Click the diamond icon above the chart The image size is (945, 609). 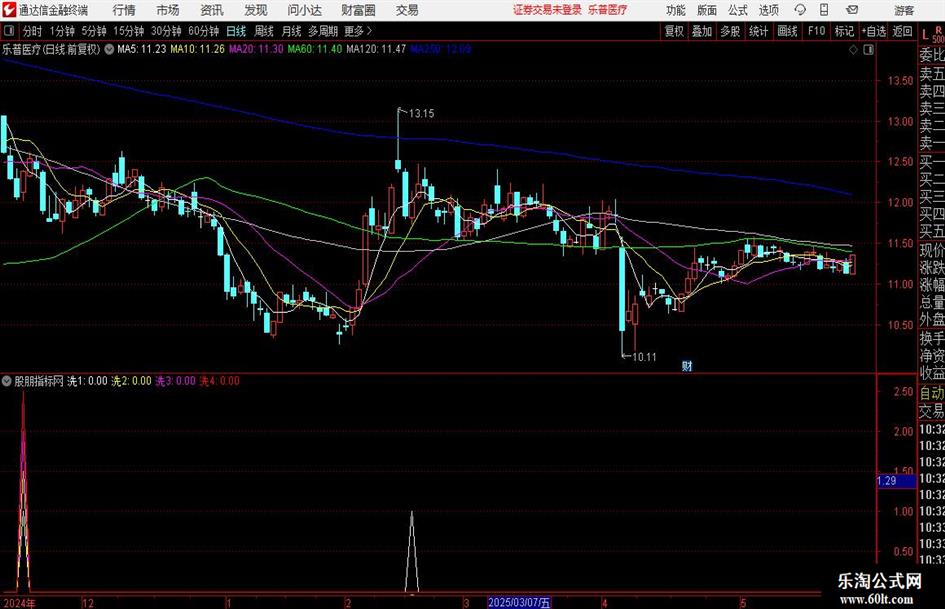click(853, 49)
